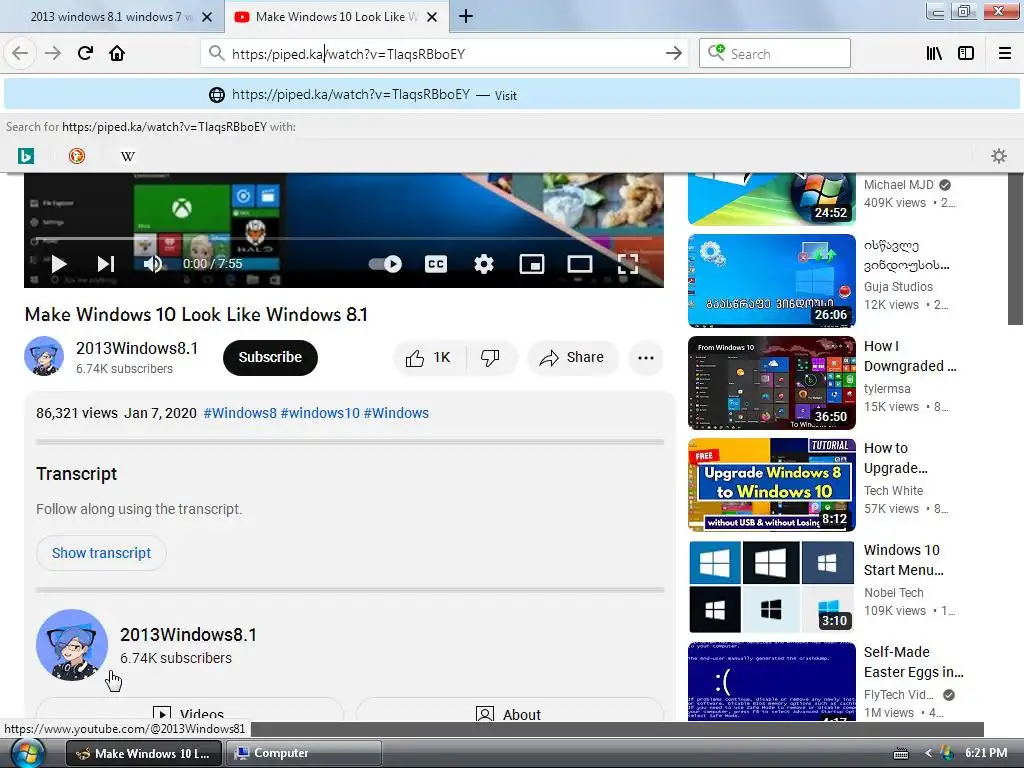The image size is (1024, 768).
Task: Subscribe to 2013Windows8.1 channel
Action: (x=270, y=358)
